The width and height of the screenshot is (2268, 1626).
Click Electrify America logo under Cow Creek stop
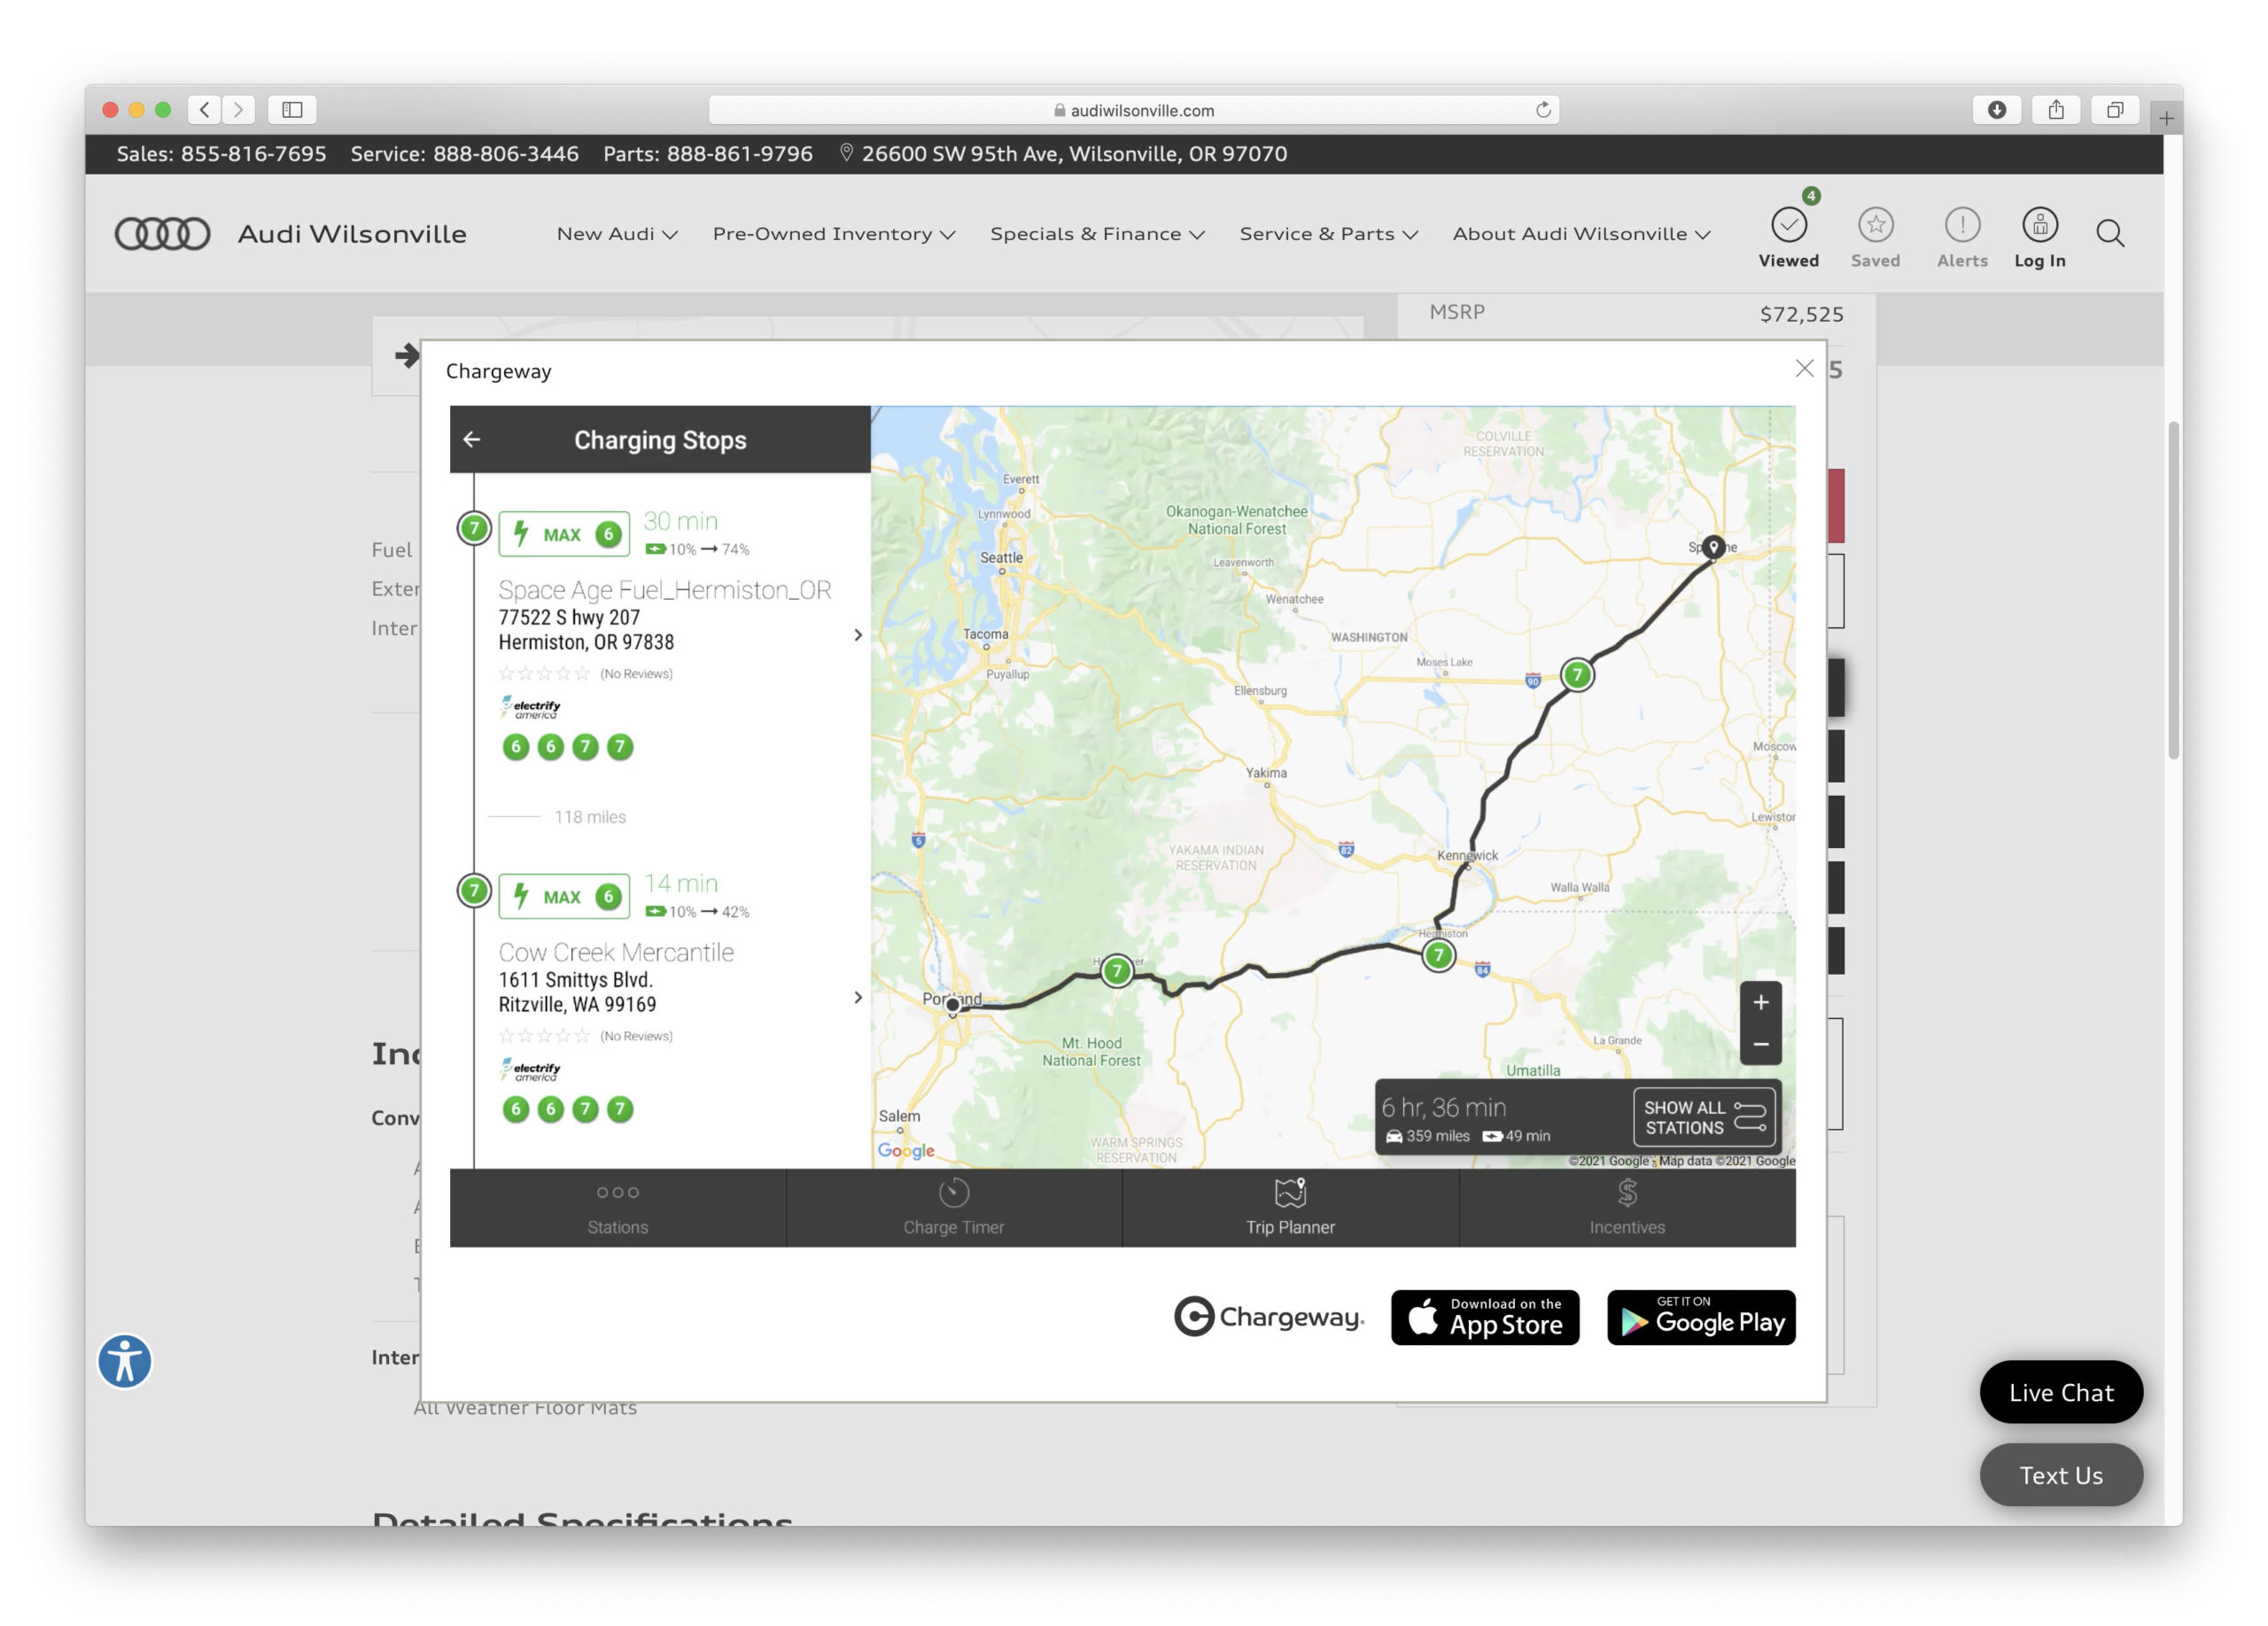[x=530, y=1070]
